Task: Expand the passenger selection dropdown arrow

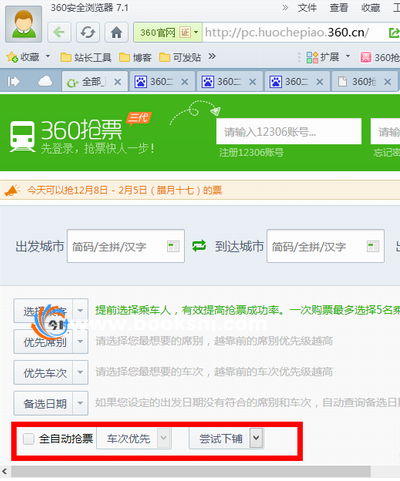Action: [x=80, y=311]
